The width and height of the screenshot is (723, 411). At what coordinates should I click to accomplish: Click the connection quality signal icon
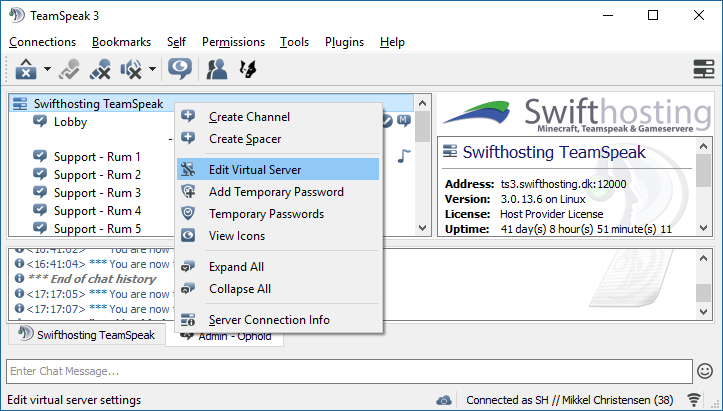pos(694,399)
